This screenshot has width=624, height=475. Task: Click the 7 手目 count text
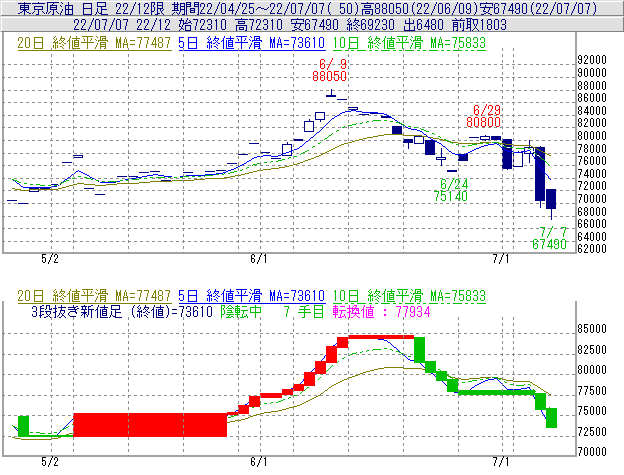[x=304, y=311]
